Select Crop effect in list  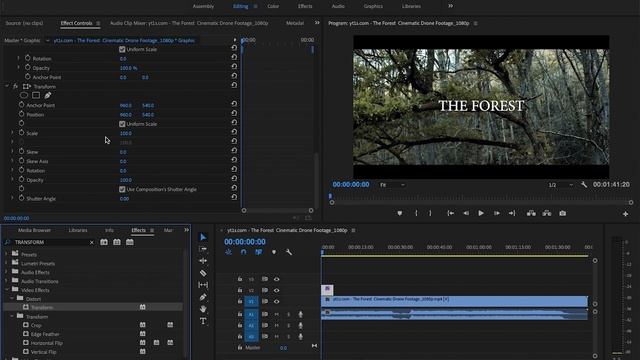[36, 325]
